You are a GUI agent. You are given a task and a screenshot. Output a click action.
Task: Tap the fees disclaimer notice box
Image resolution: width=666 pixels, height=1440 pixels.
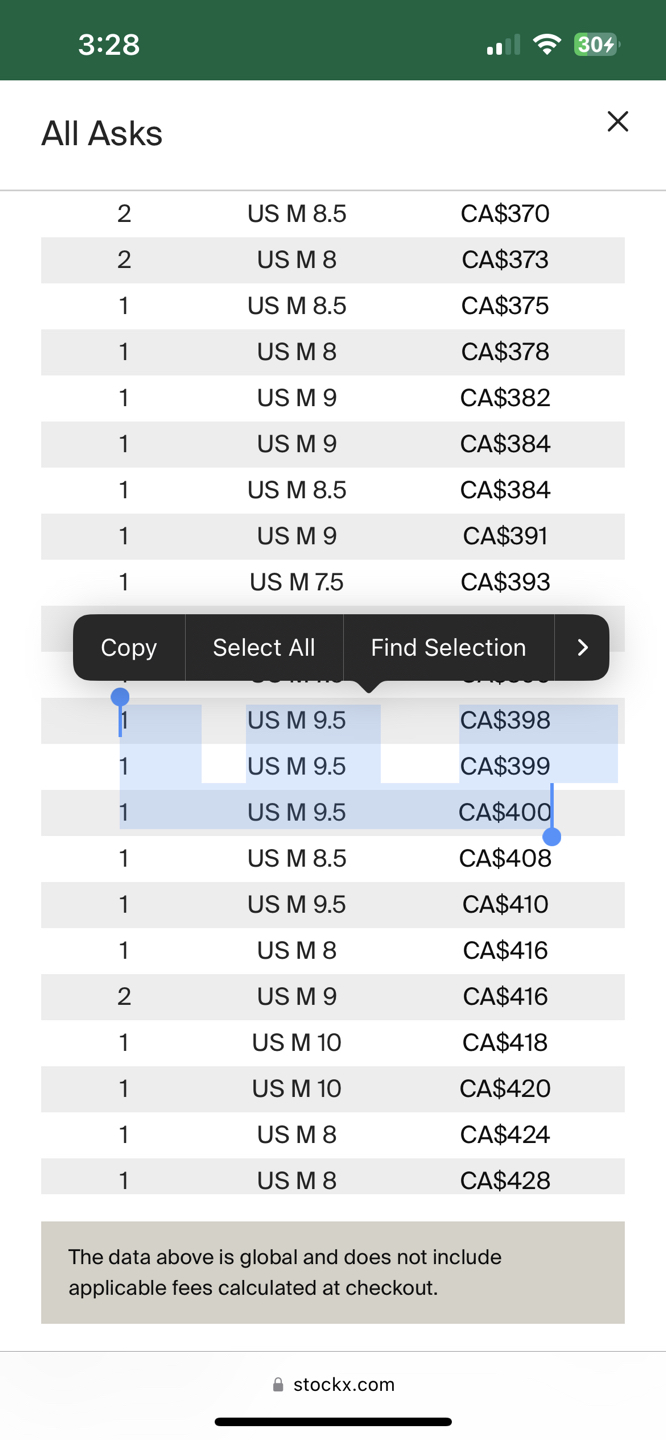point(333,1272)
